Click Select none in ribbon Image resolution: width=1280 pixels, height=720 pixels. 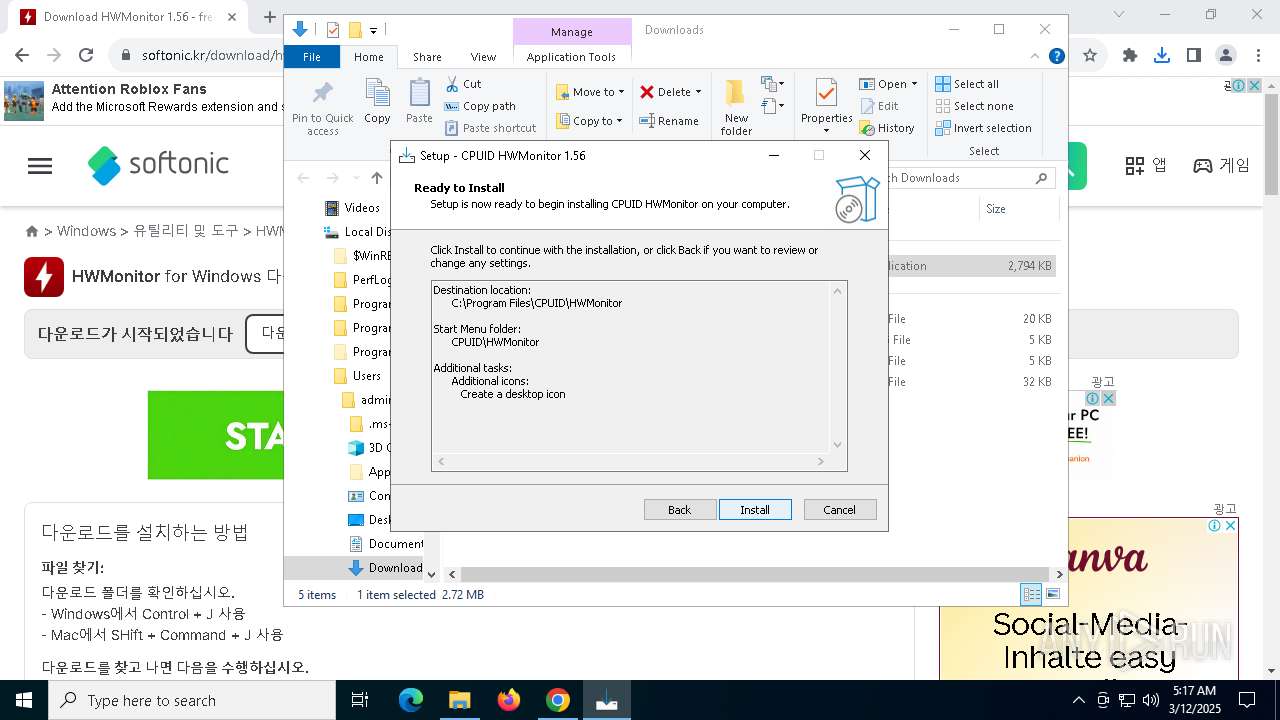(974, 106)
